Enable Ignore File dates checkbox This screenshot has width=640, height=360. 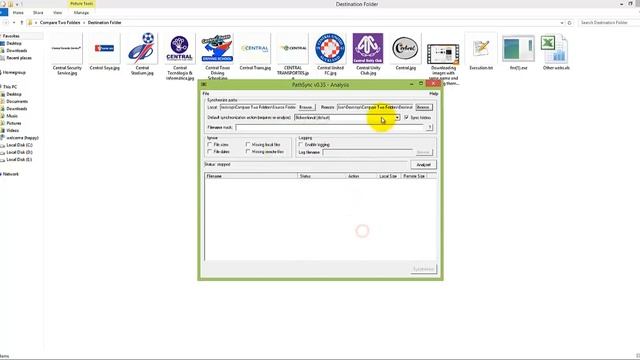click(210, 151)
